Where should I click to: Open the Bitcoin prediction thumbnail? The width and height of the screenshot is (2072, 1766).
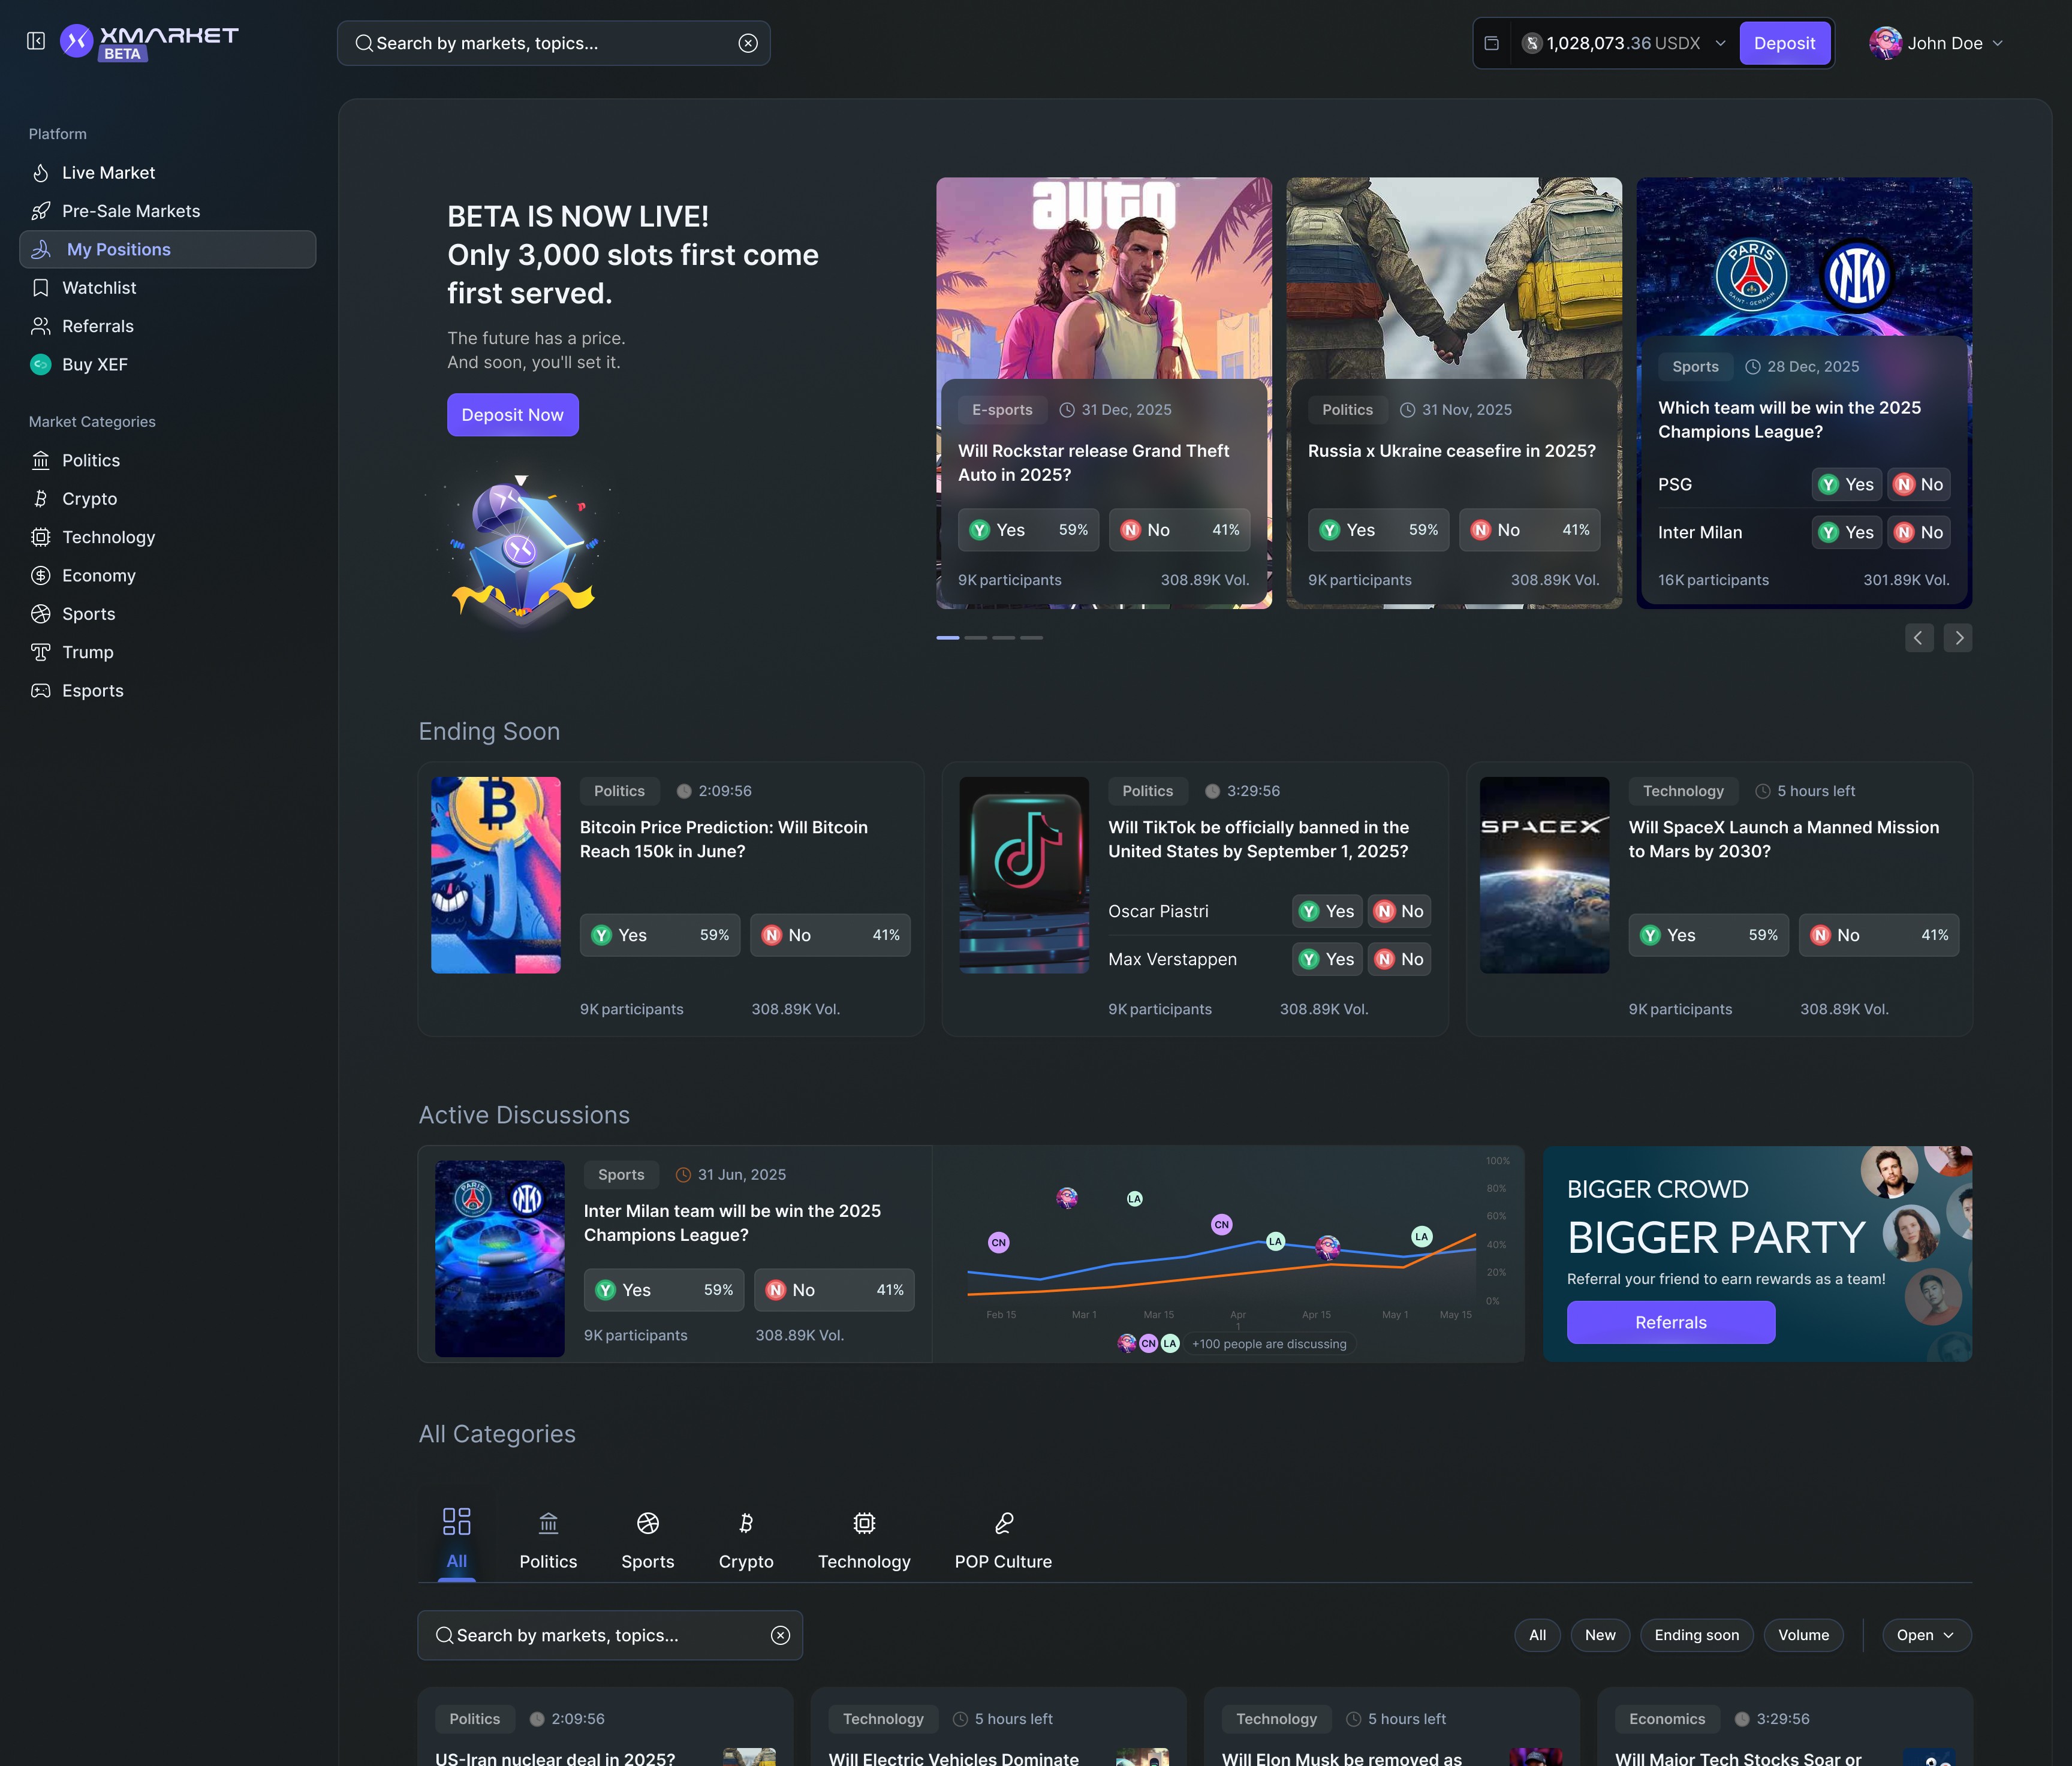(x=496, y=875)
